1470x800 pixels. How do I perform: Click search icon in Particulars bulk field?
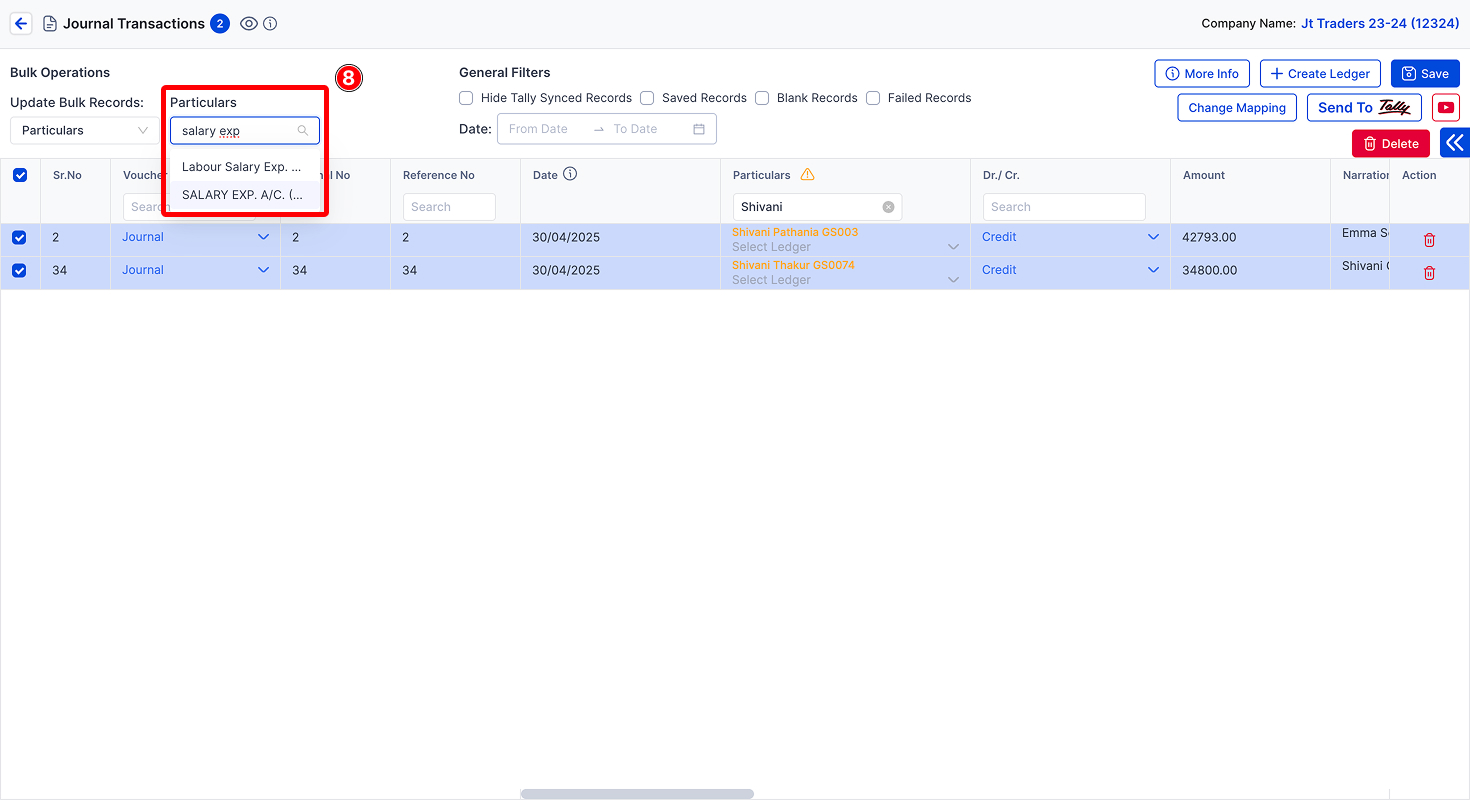303,131
